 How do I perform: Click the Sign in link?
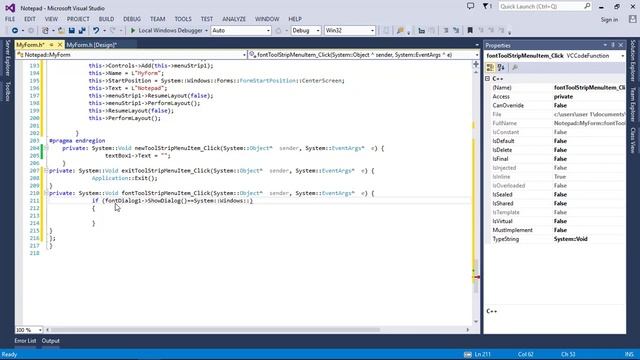coord(609,20)
